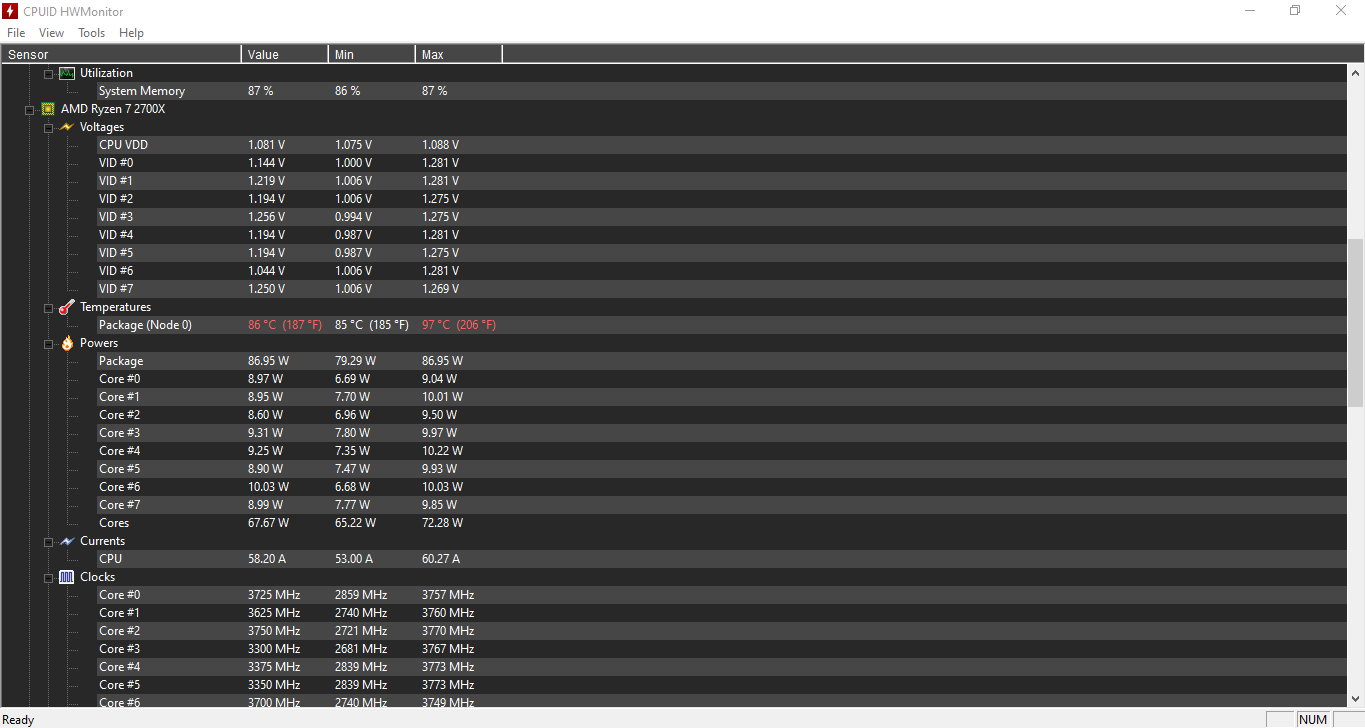Click the 3750 MHz Core #2 clock value
This screenshot has width=1365, height=728.
point(274,631)
